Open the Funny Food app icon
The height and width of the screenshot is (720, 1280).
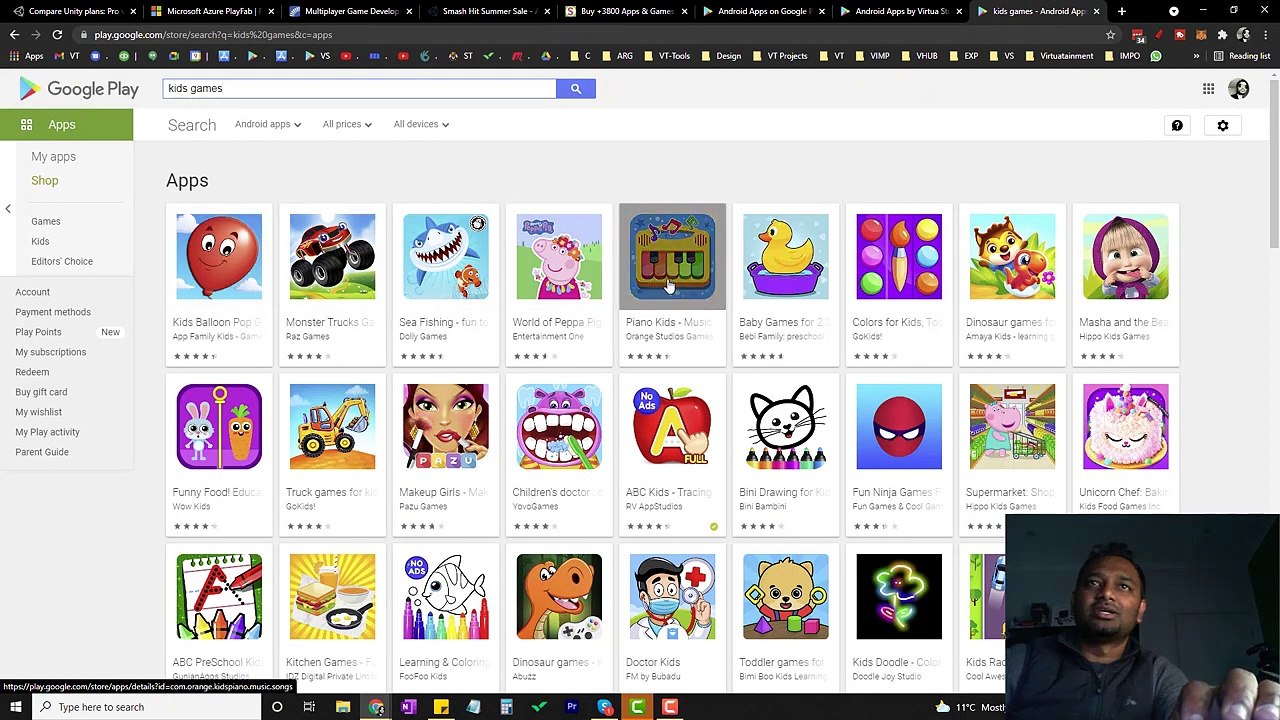219,426
